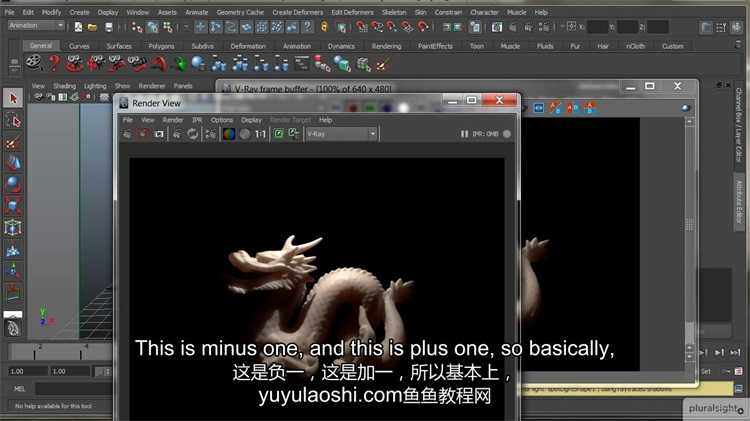The width and height of the screenshot is (750, 421).
Task: Select the Move tool in the toolbox
Action: (x=13, y=163)
